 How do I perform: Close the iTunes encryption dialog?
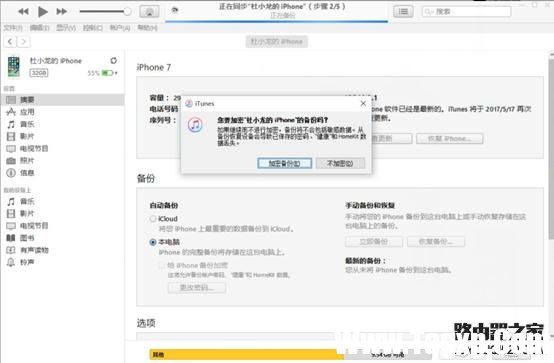click(363, 103)
